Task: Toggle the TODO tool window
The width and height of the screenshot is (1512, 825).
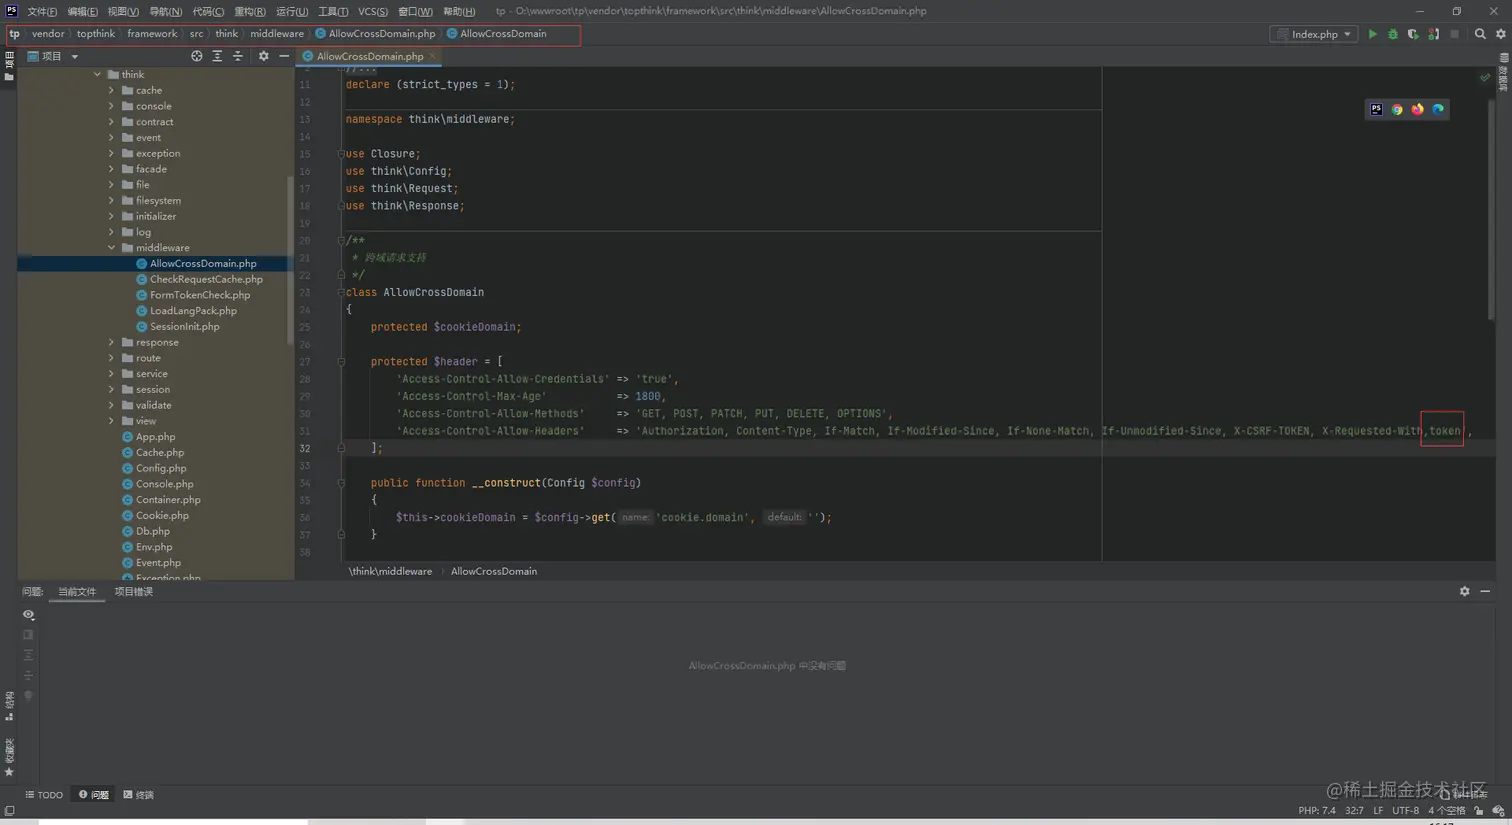Action: 44,795
